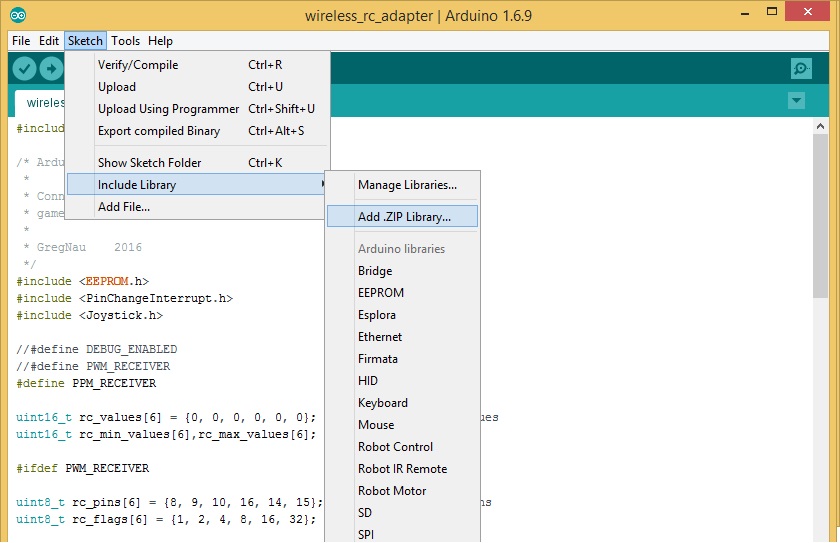
Task: Include the Esplora library
Action: 402,315
